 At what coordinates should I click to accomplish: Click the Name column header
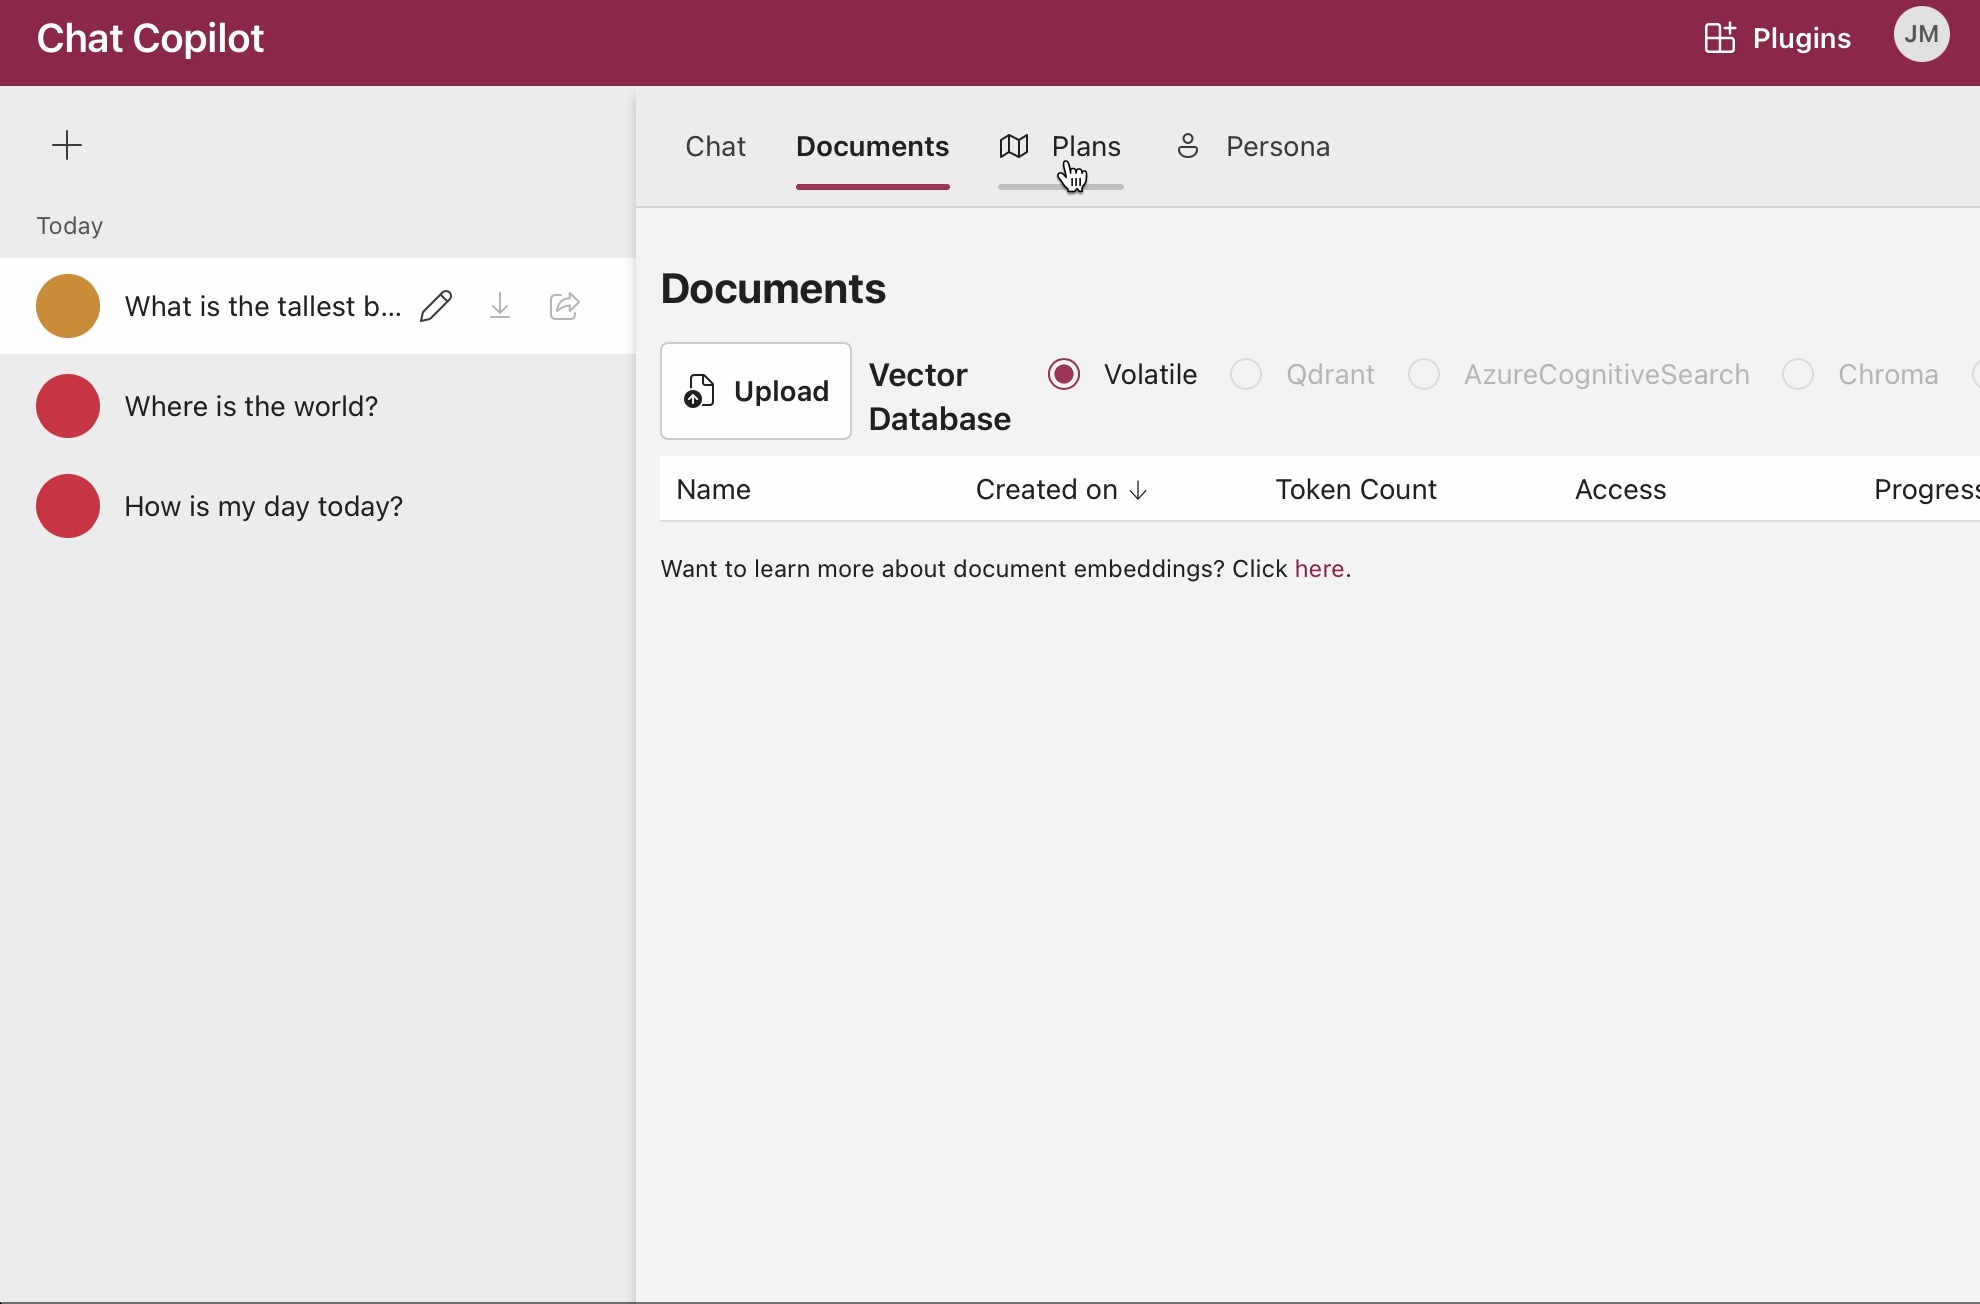[x=713, y=489]
